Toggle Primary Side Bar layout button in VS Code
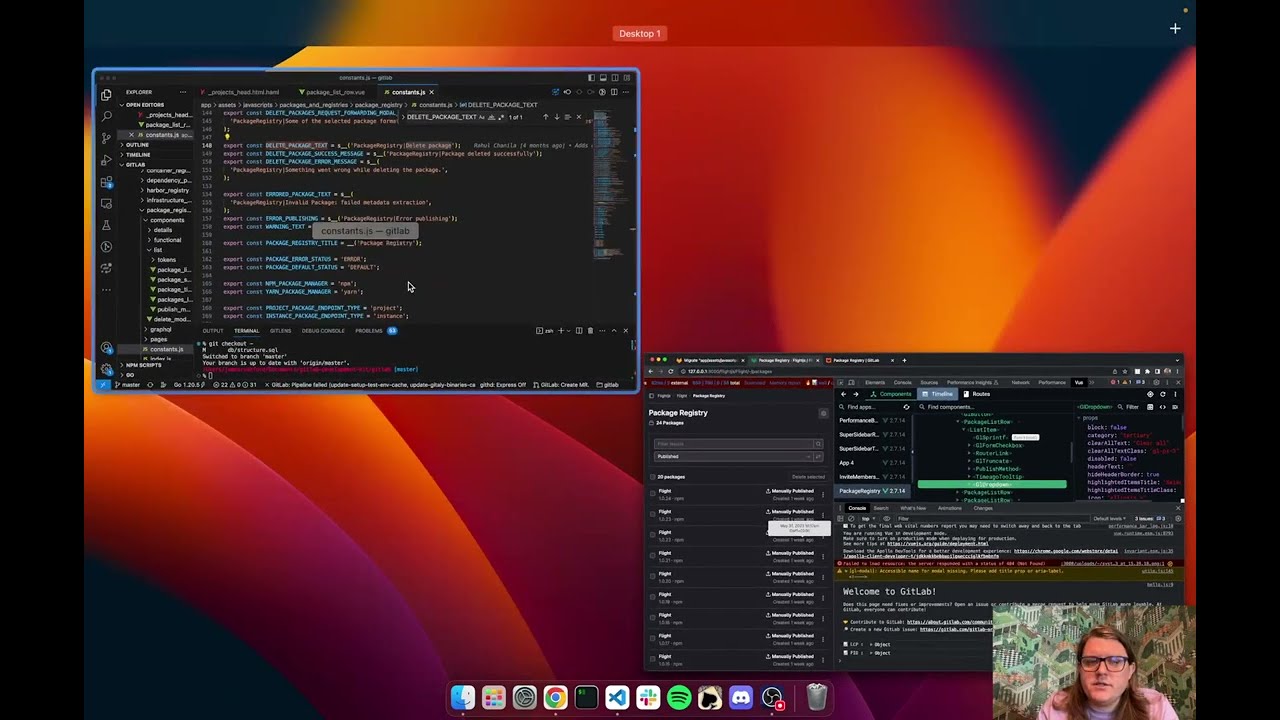 tap(591, 77)
